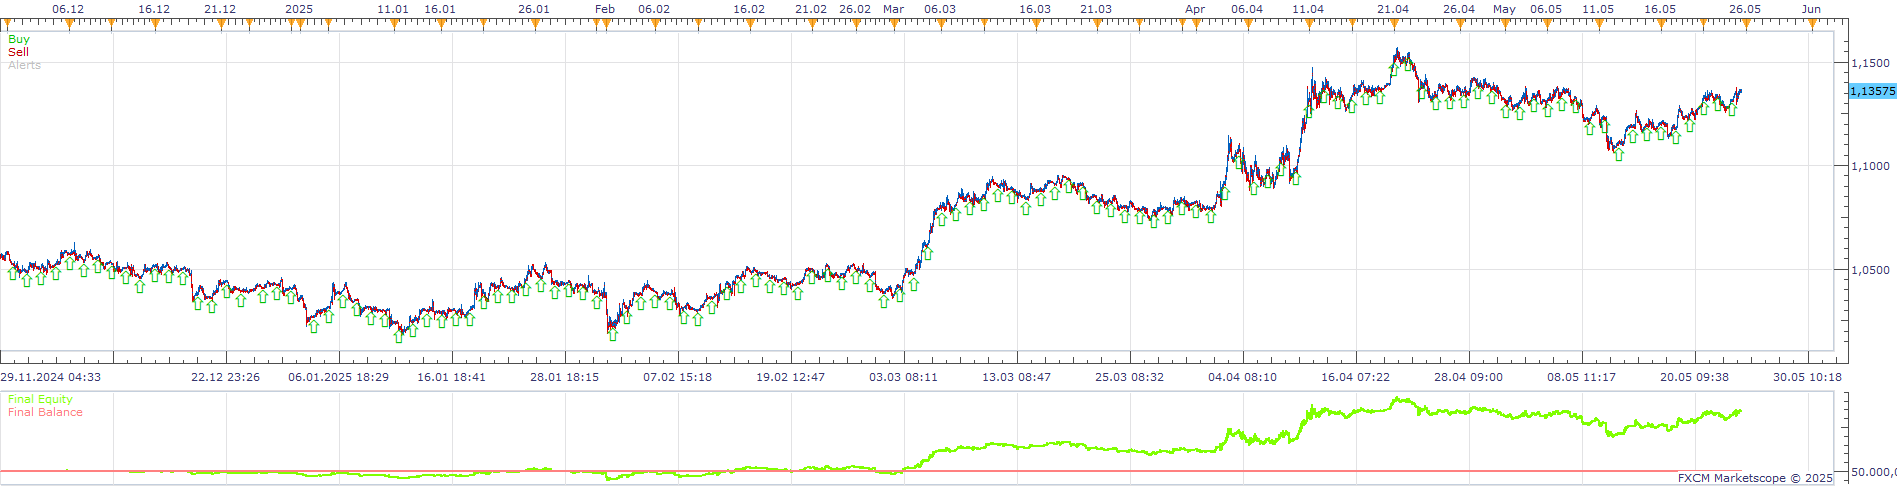Click the 06.05 date label on top axis
Viewport: 1899px width, 486px height.
1546,9
